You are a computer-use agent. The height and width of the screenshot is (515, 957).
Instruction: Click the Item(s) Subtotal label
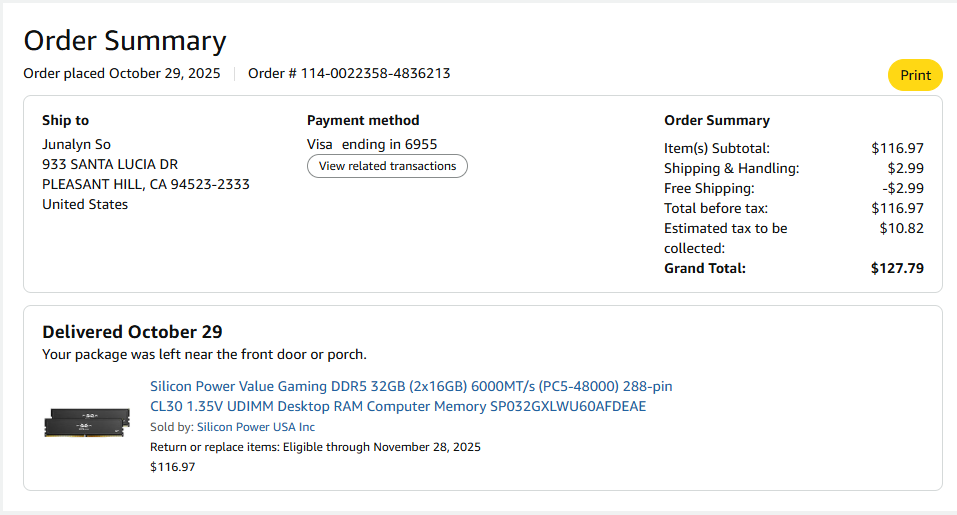click(716, 148)
